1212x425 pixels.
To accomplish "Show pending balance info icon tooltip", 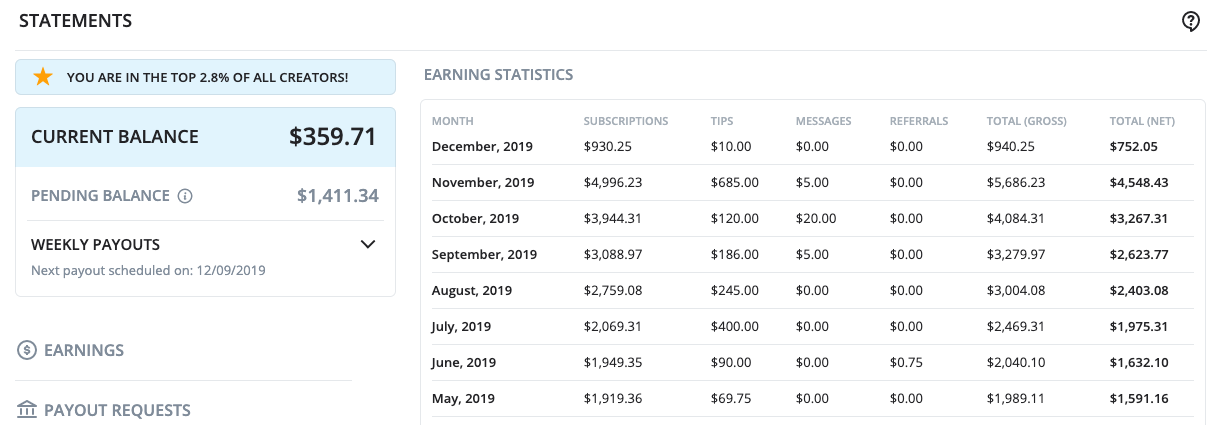I will [x=185, y=196].
